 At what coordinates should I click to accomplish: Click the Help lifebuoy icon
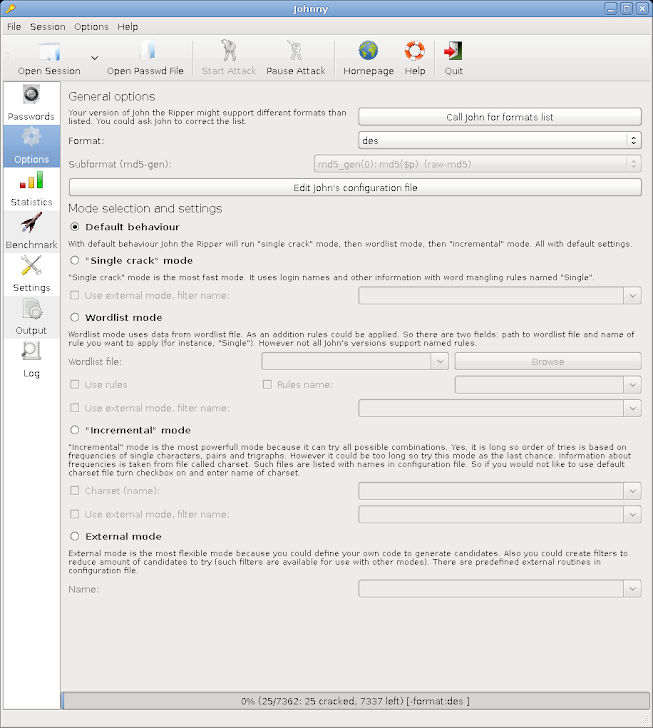pos(415,51)
